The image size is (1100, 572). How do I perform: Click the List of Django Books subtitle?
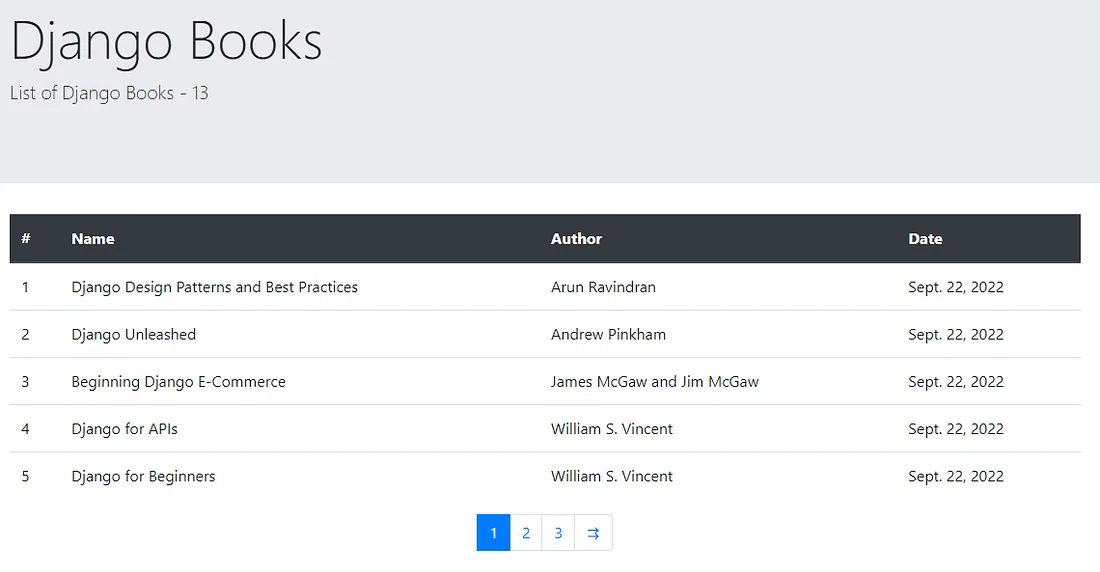point(109,93)
